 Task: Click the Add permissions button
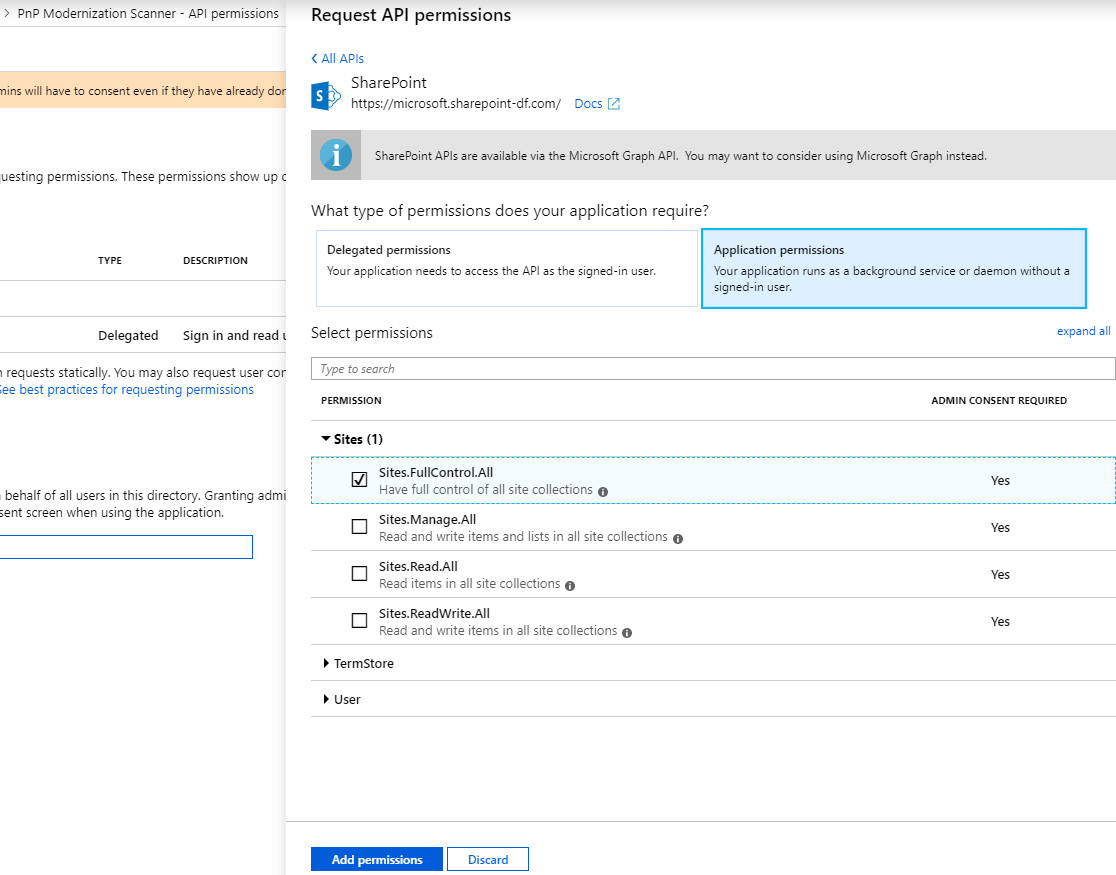pos(376,859)
